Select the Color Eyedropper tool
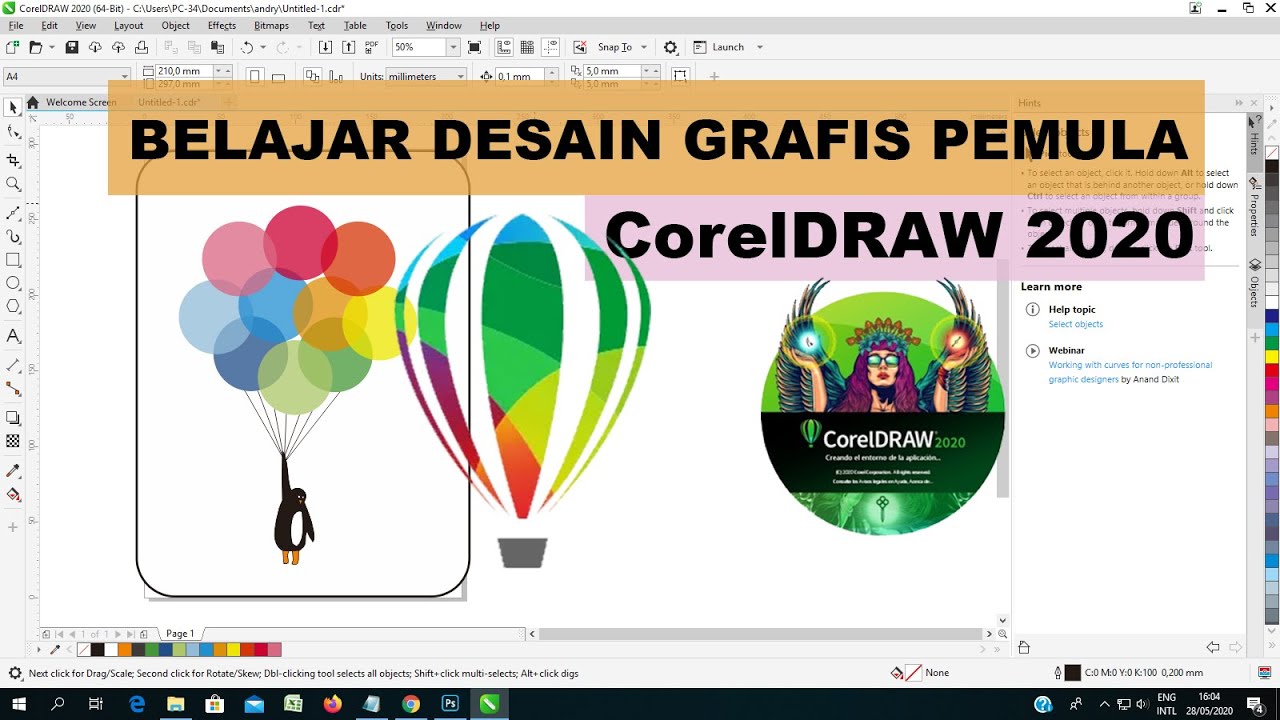This screenshot has width=1280, height=720. point(13,470)
